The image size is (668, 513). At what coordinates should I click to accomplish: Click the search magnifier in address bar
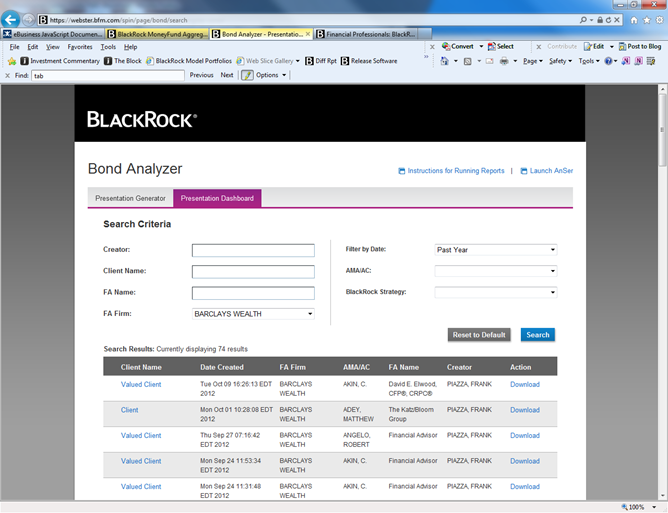(x=583, y=20)
